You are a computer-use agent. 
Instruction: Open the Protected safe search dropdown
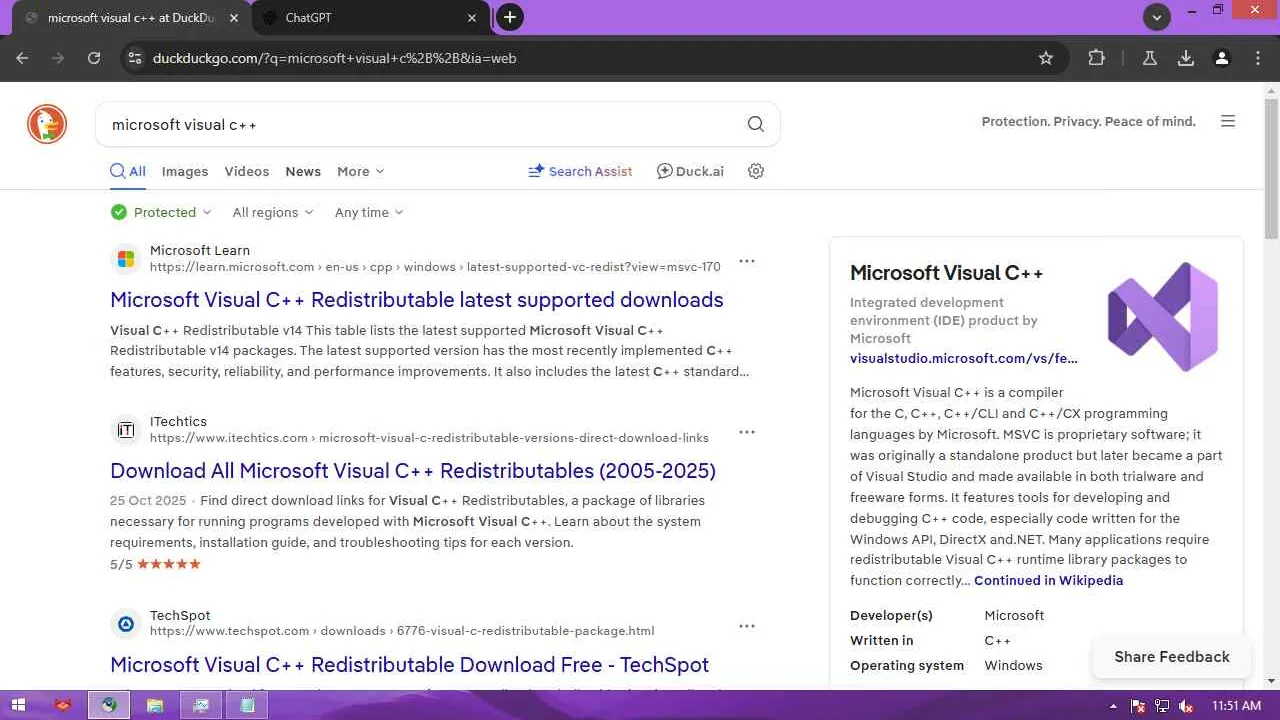pos(161,212)
